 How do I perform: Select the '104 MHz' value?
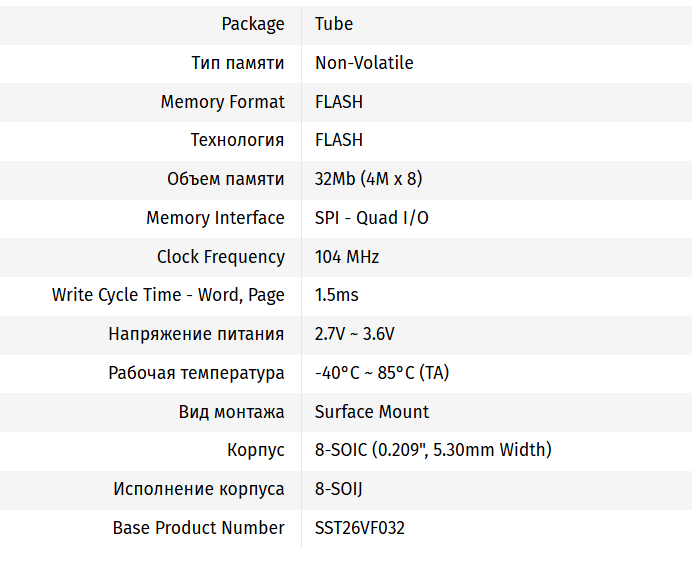click(x=347, y=257)
